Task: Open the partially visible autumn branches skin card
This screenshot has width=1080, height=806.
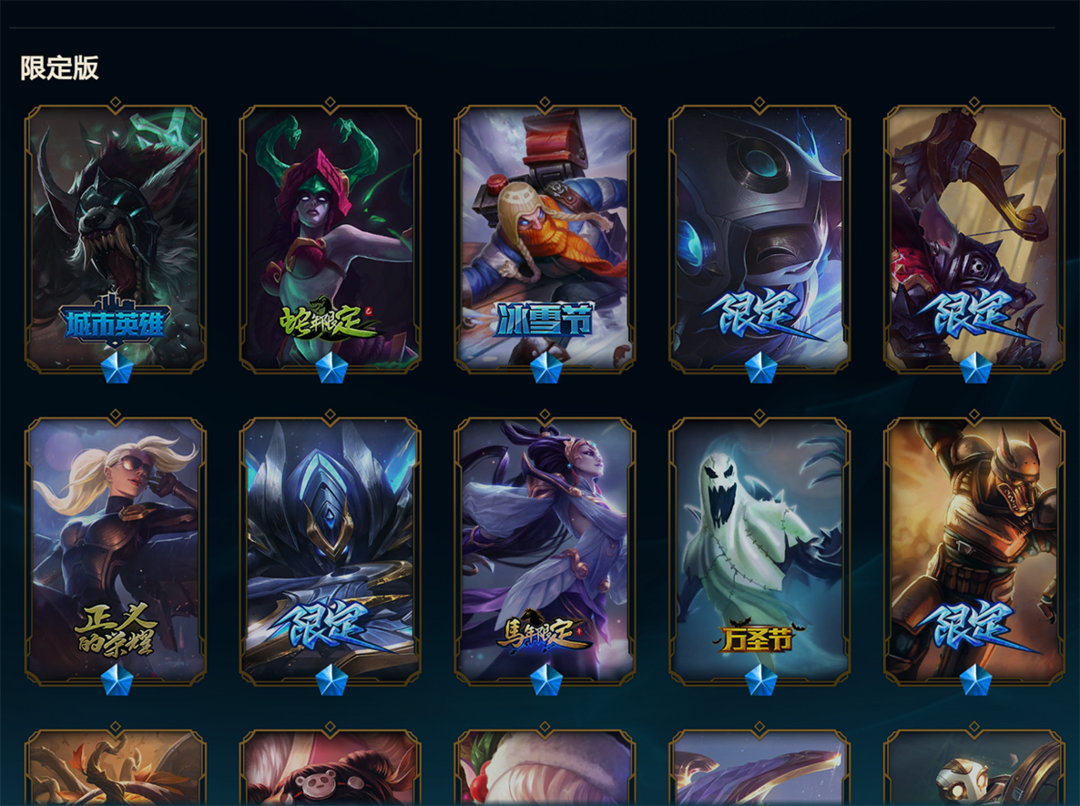Action: [116, 767]
